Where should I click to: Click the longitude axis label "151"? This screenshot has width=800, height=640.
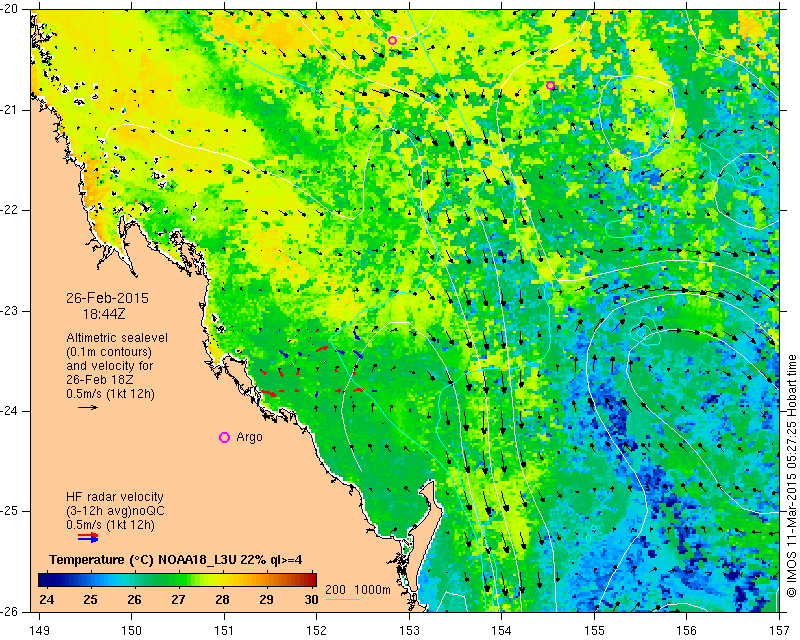(224, 631)
